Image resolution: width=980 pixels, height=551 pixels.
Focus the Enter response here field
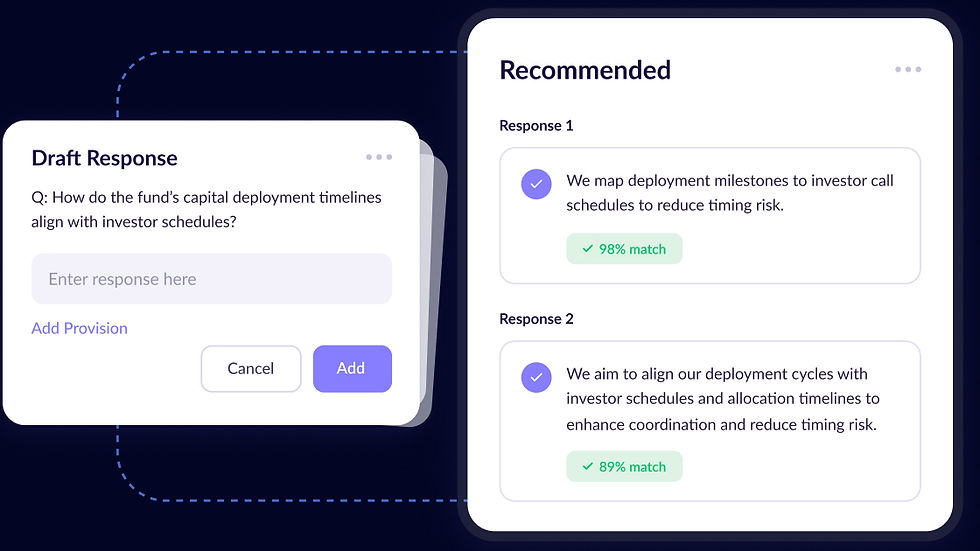[x=211, y=279]
